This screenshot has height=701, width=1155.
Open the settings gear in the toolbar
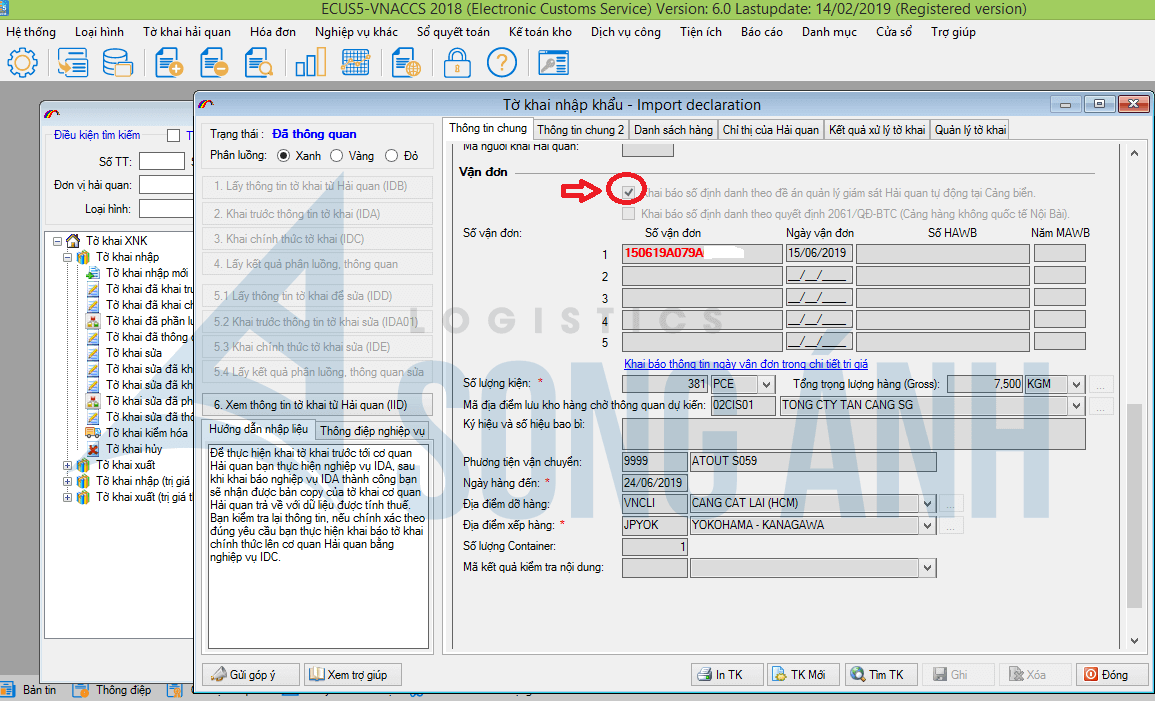pyautogui.click(x=22, y=64)
